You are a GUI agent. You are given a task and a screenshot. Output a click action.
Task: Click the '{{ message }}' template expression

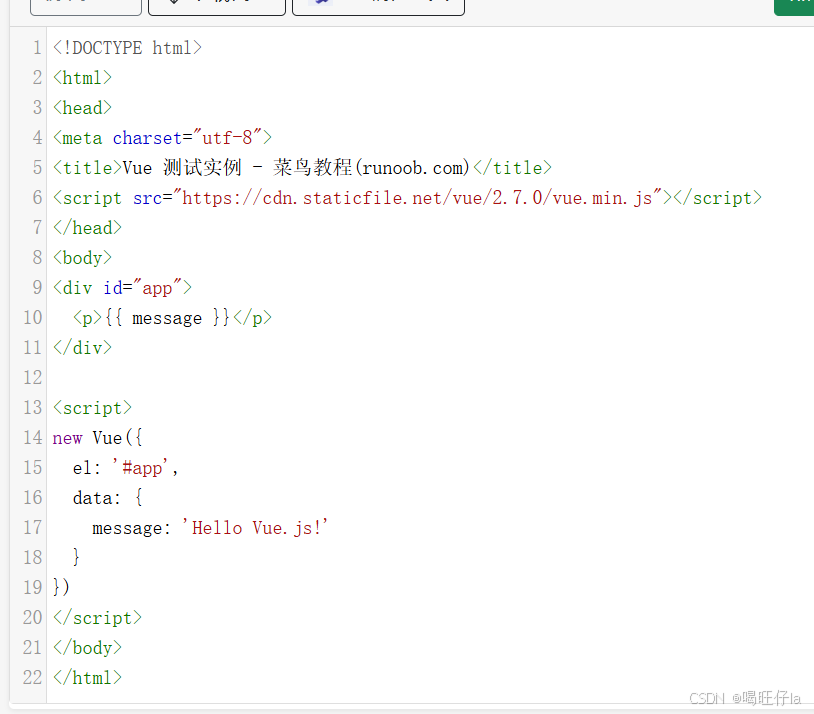pos(167,318)
